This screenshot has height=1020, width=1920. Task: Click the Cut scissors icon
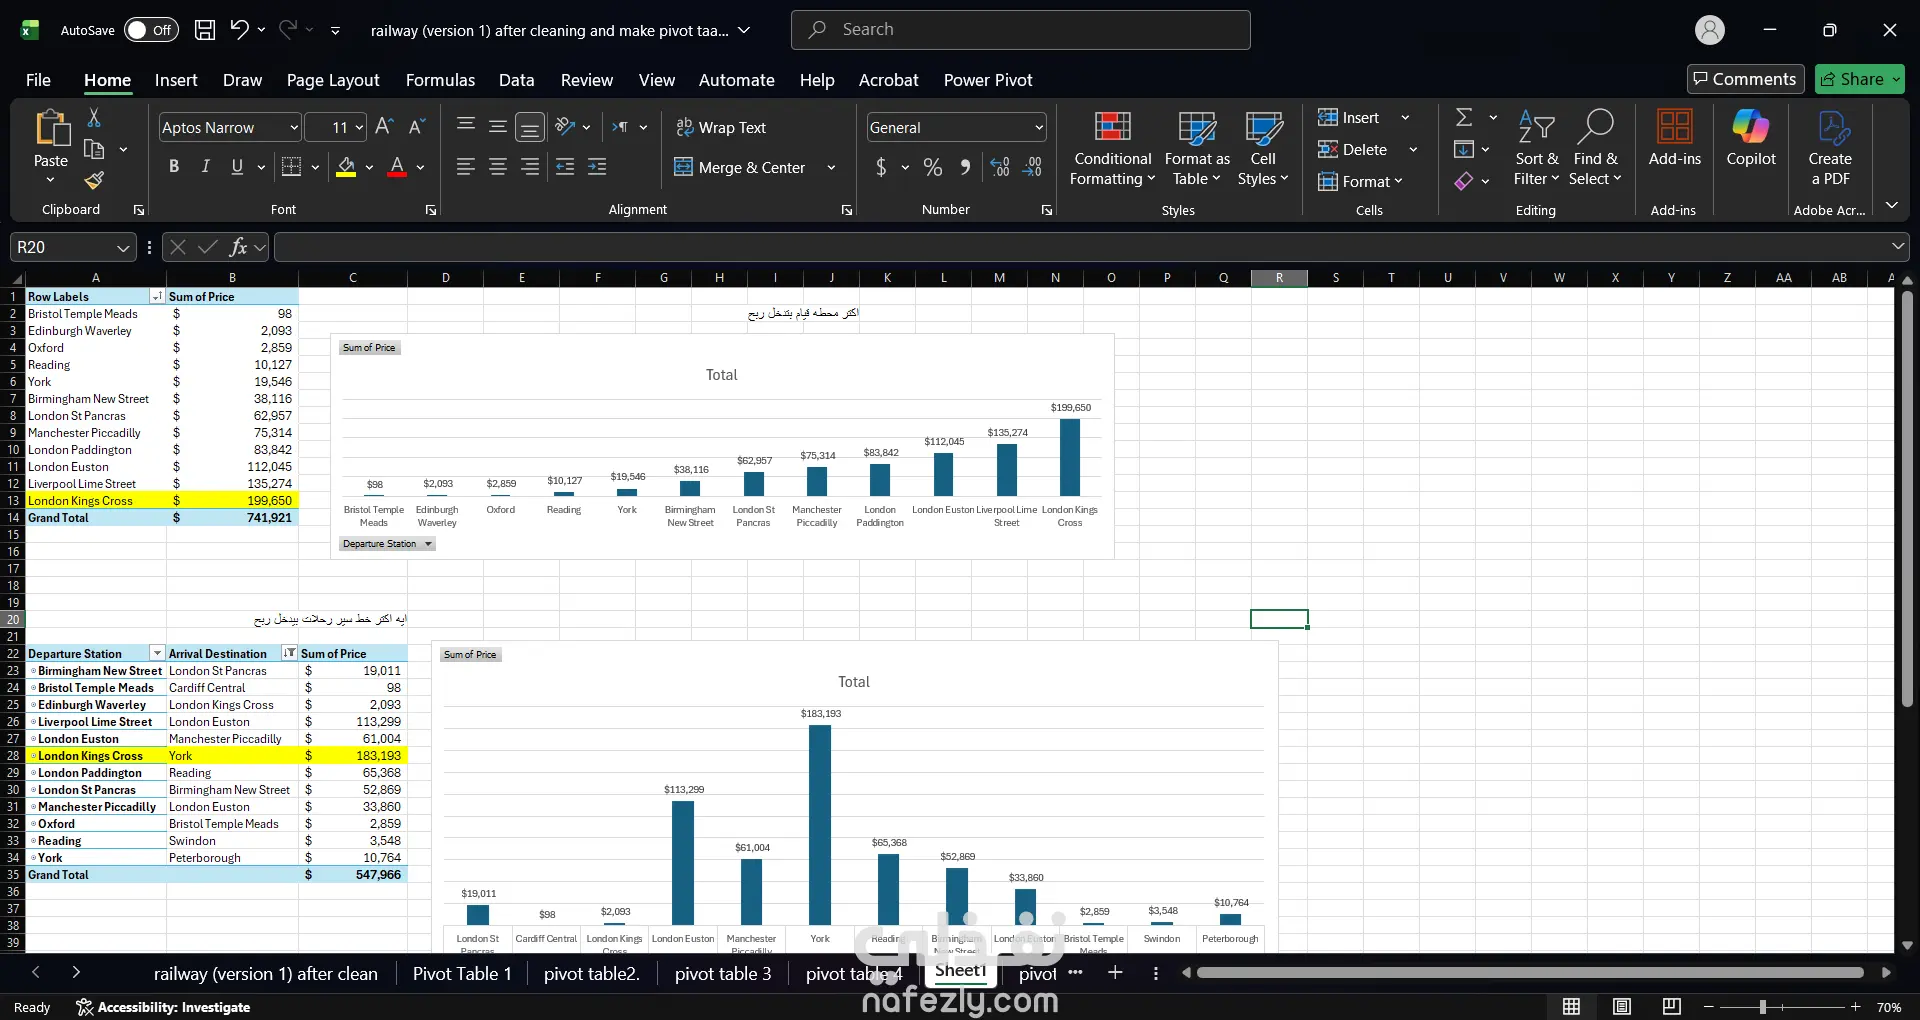click(94, 118)
